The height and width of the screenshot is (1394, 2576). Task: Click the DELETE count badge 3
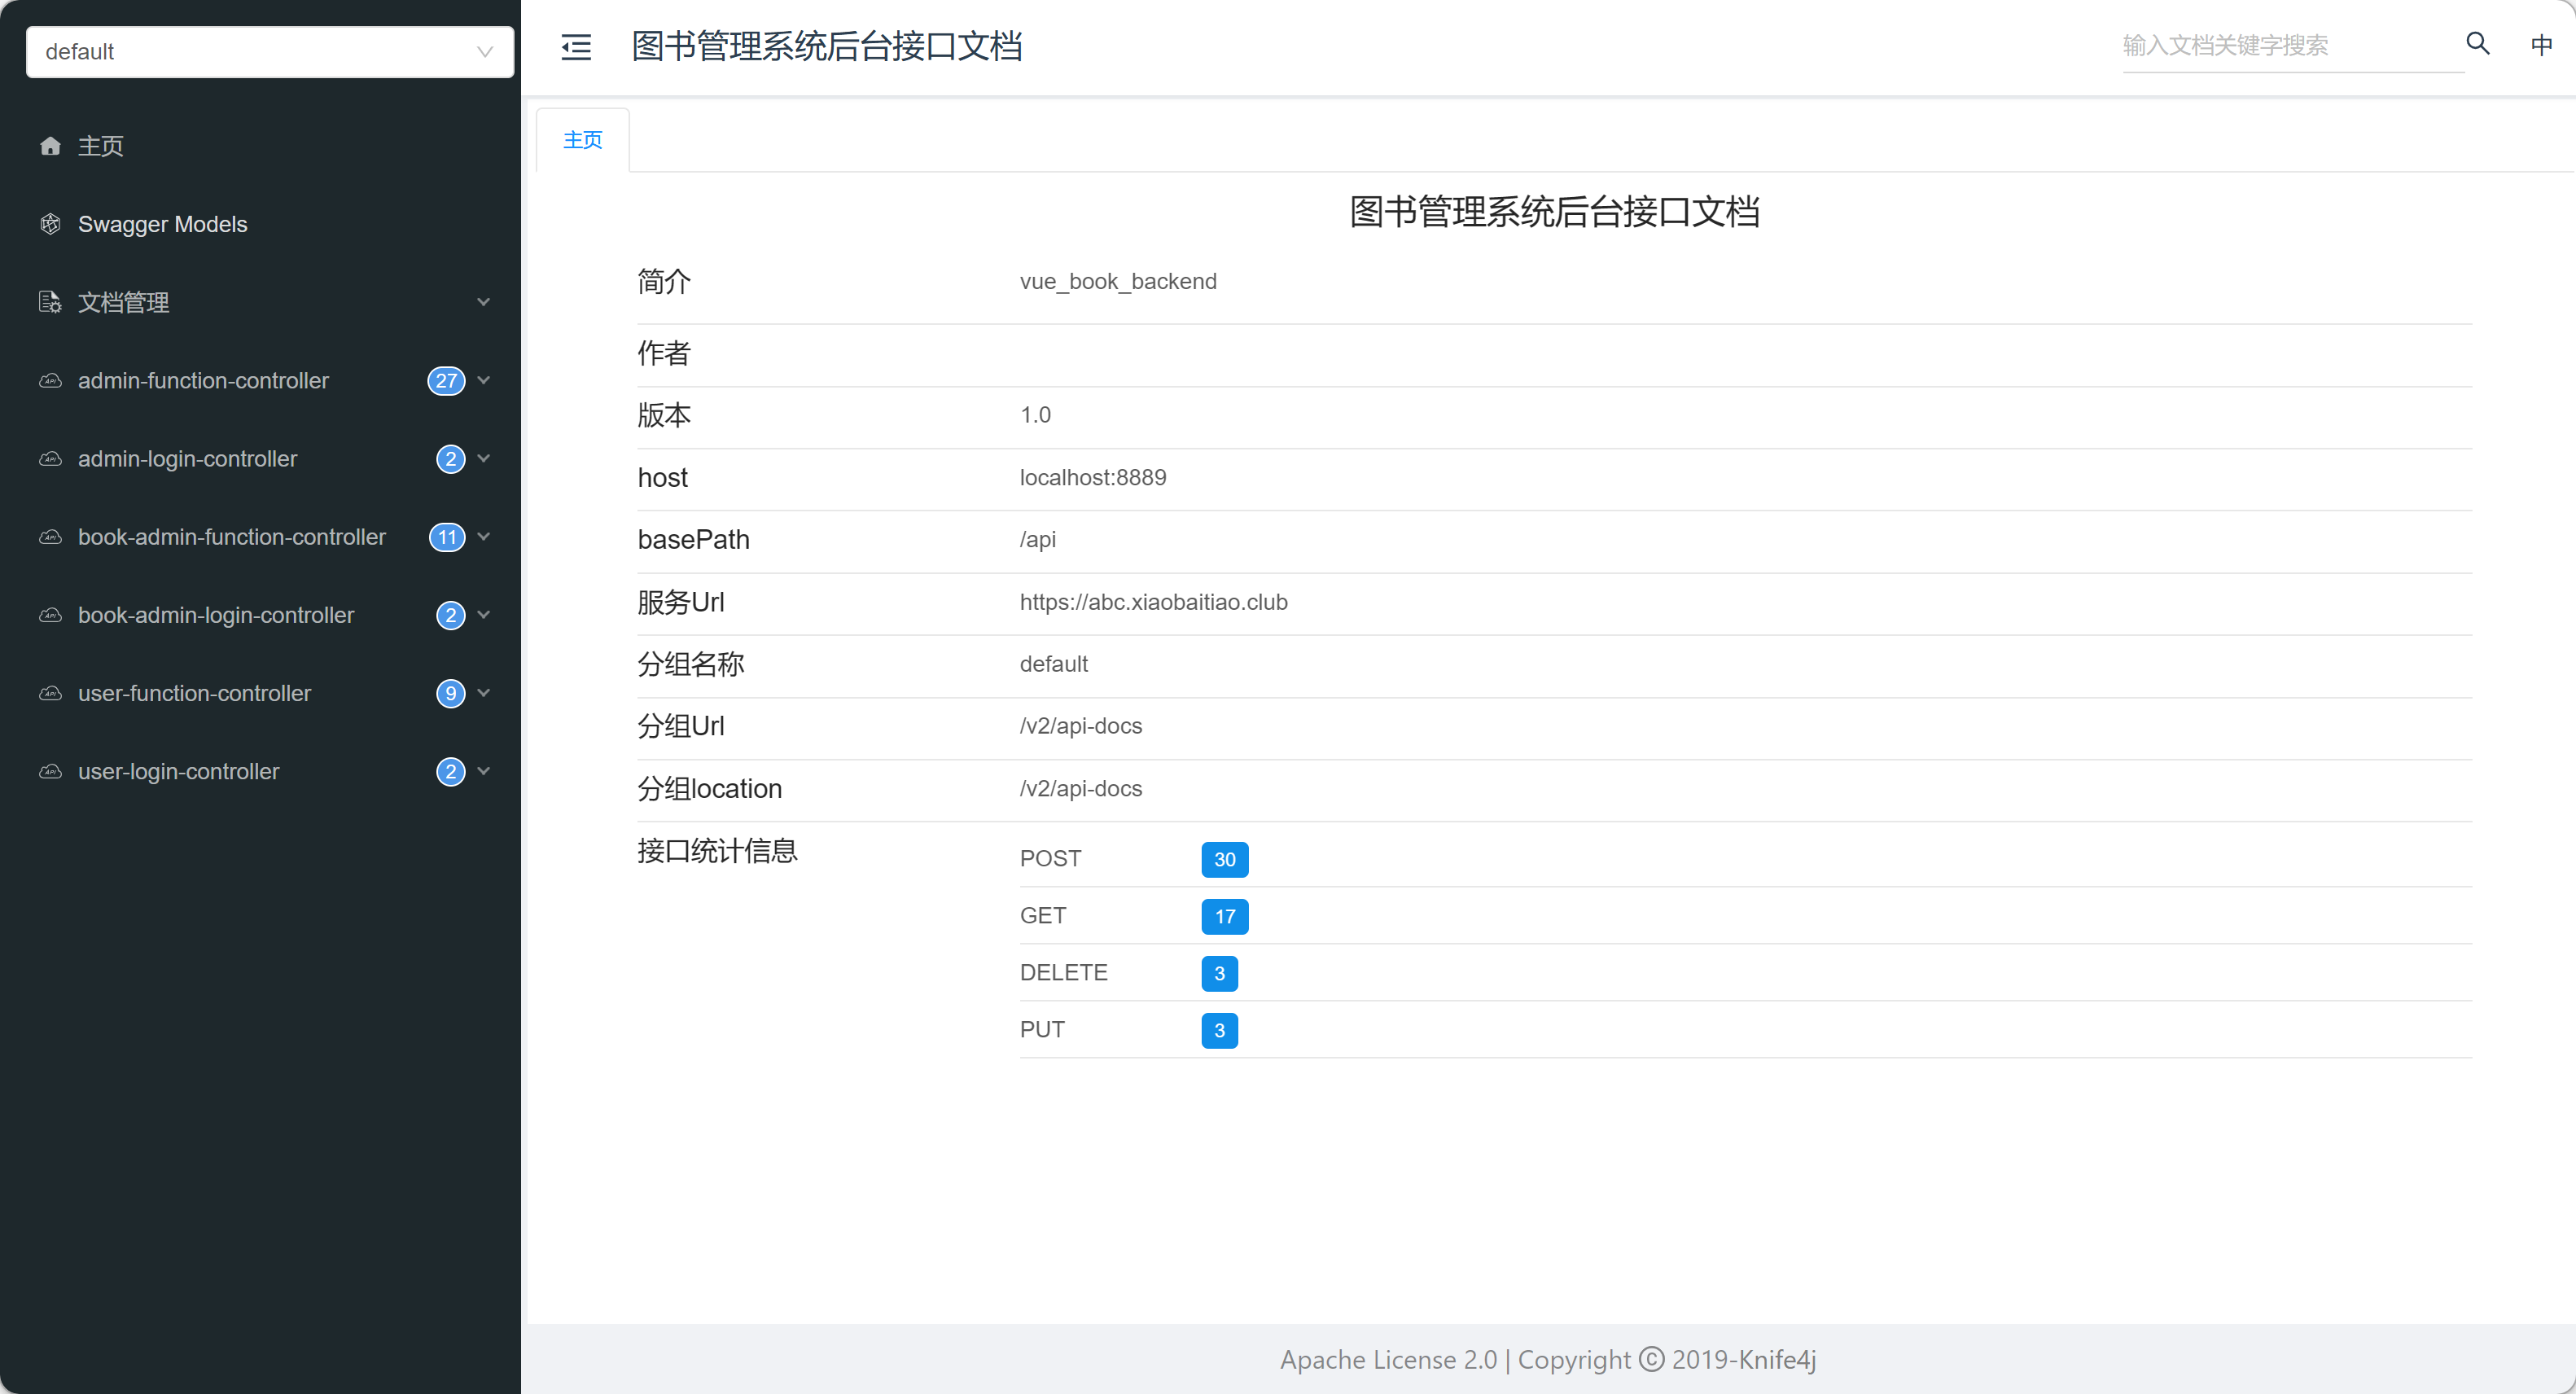click(1220, 973)
